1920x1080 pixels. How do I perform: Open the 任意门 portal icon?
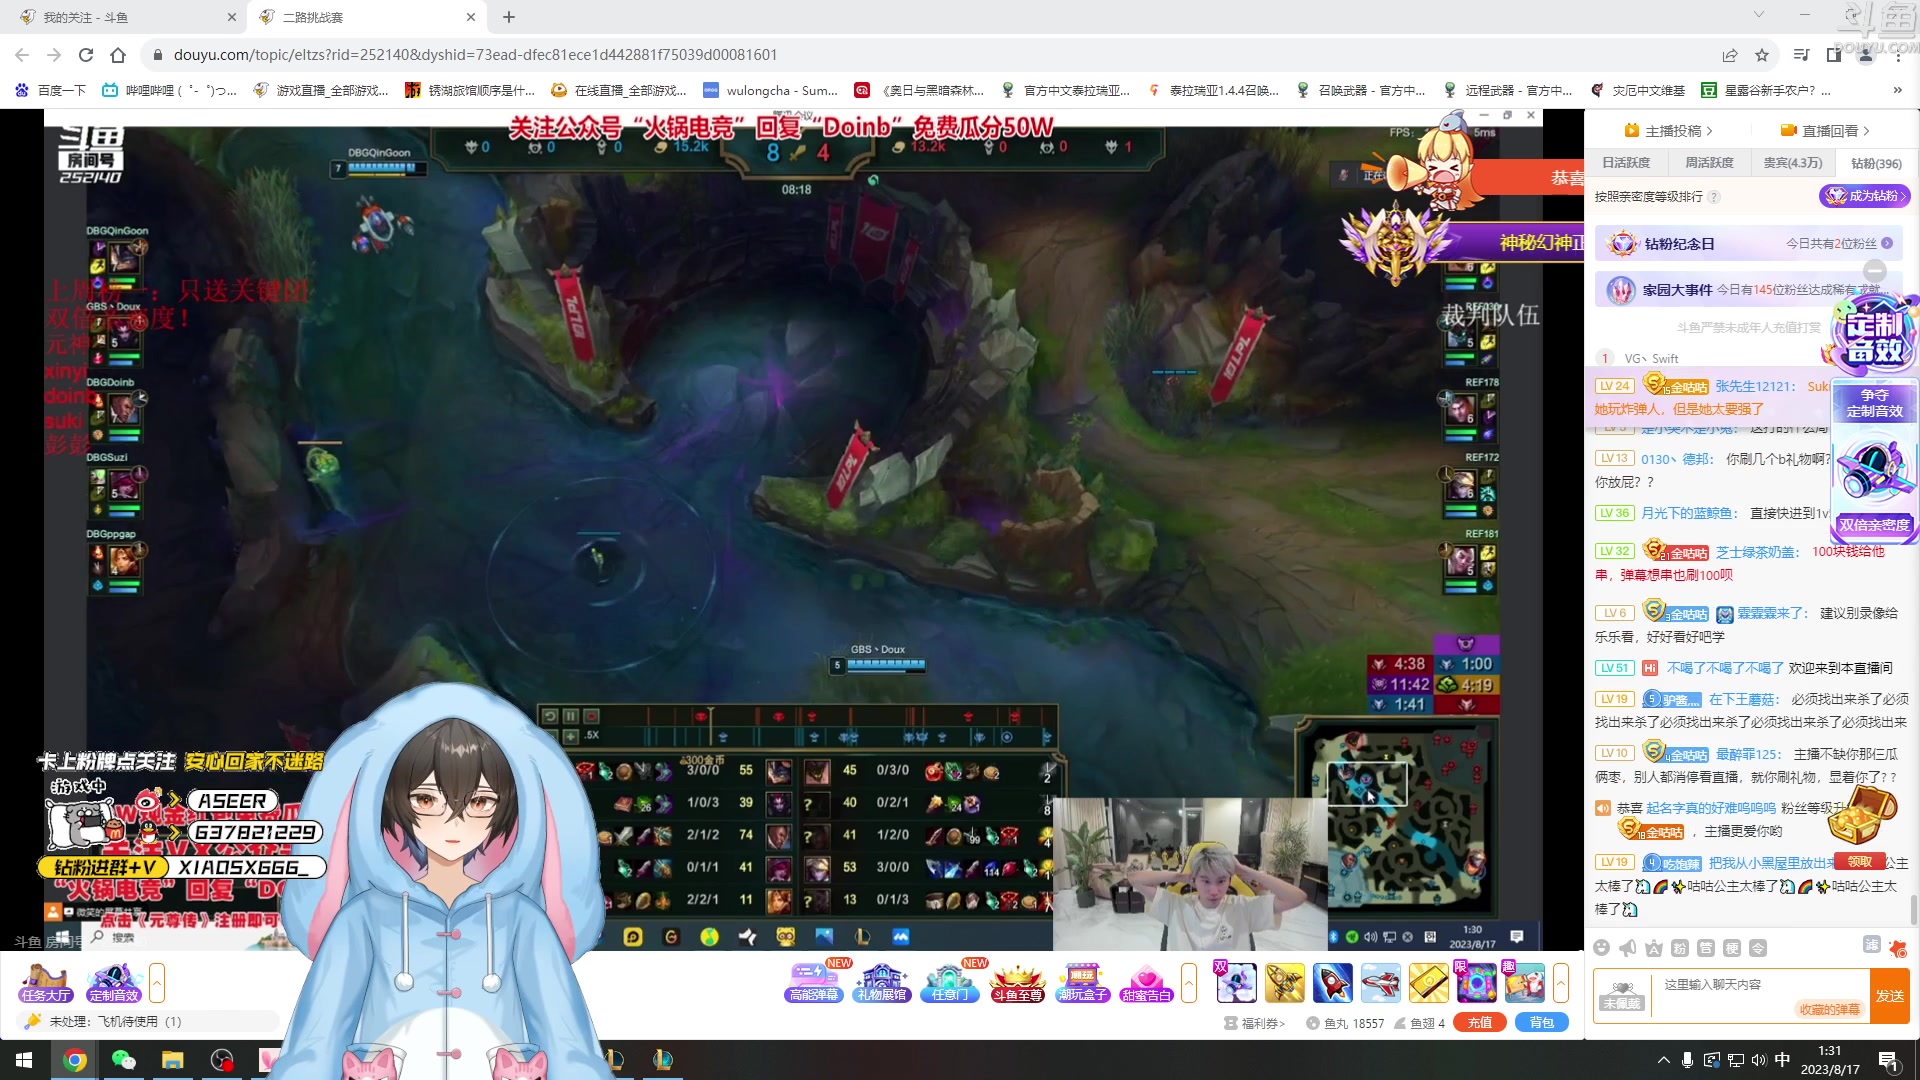click(x=950, y=982)
